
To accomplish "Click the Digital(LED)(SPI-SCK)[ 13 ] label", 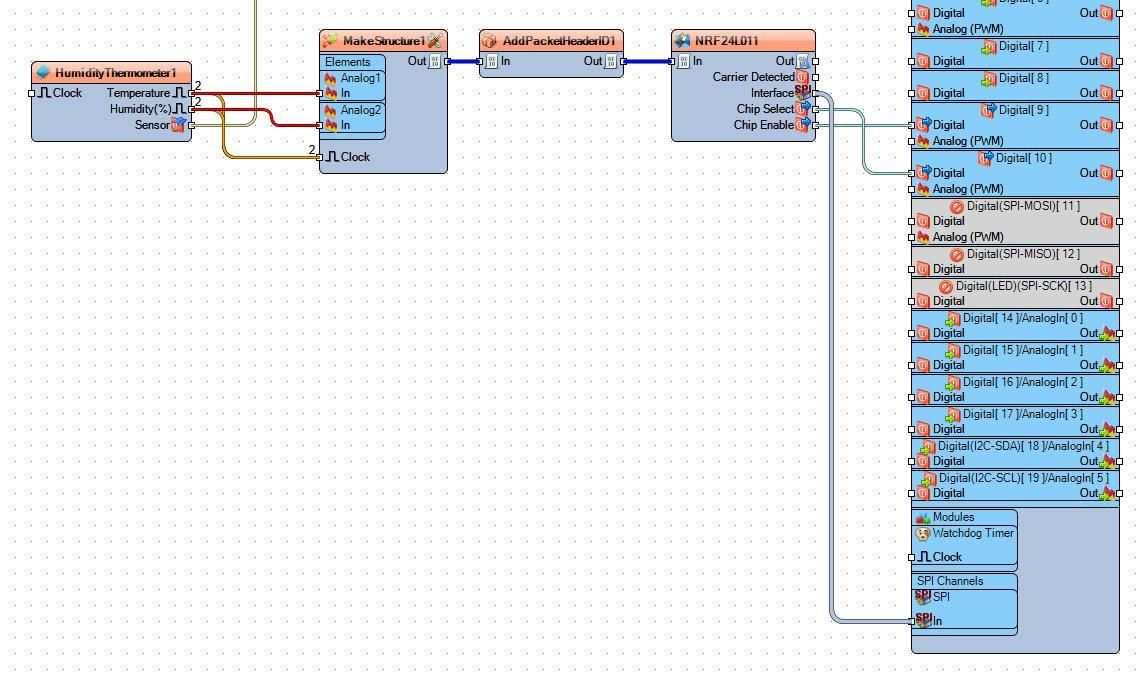I will 1024,286.
